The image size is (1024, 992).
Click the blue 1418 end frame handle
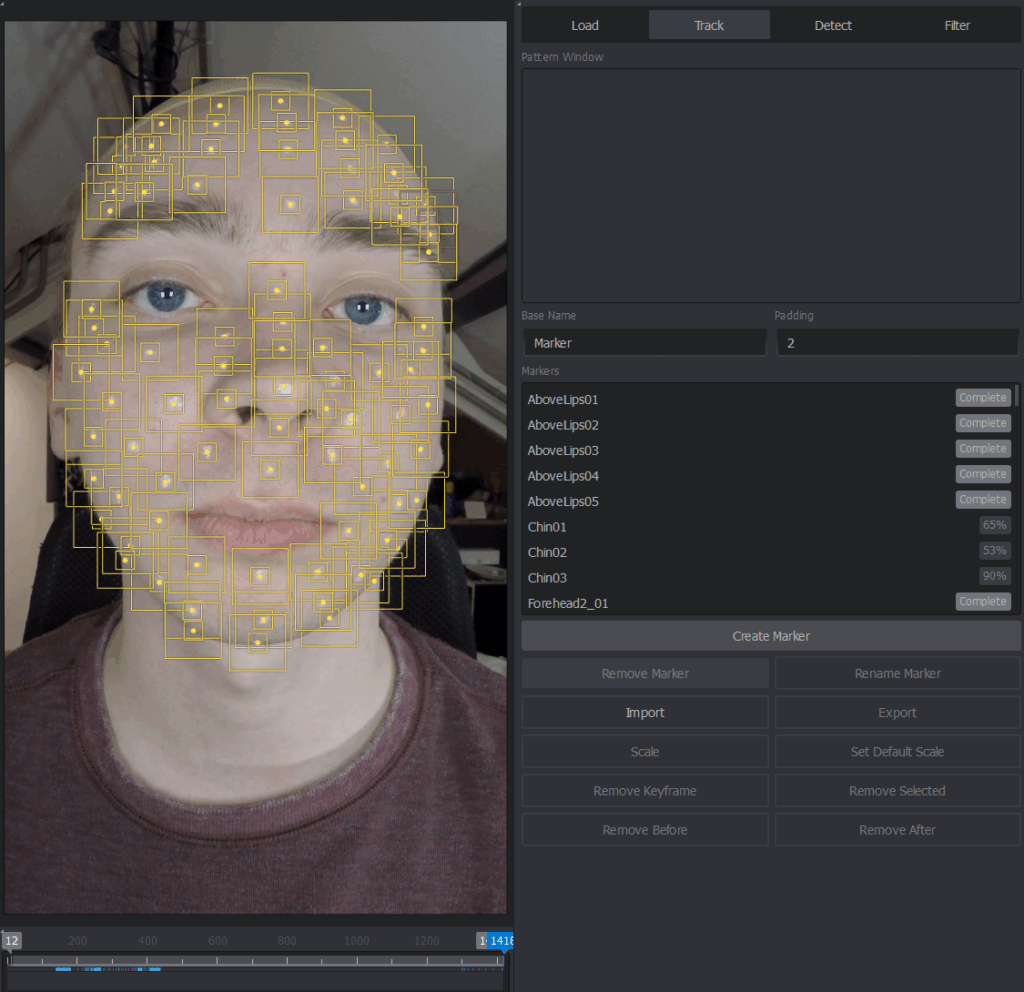coord(502,941)
